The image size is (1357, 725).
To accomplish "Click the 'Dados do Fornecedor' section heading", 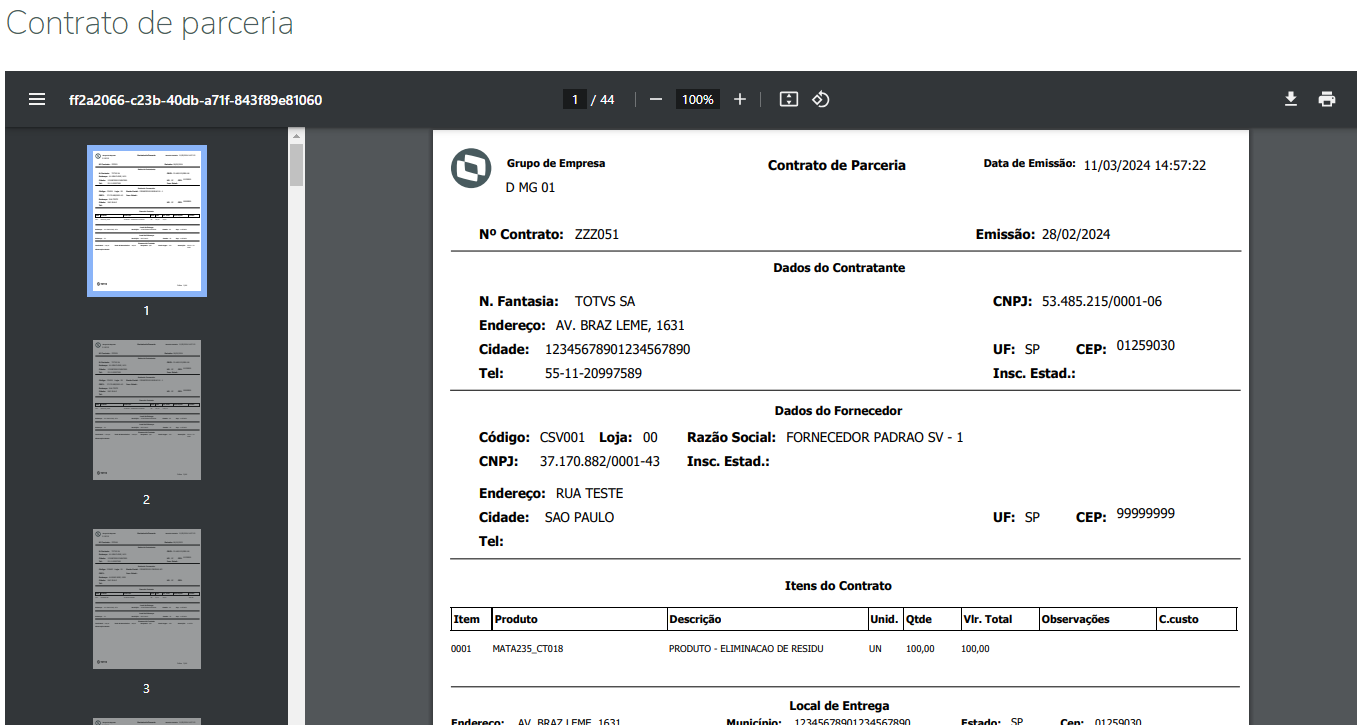I will [x=839, y=411].
